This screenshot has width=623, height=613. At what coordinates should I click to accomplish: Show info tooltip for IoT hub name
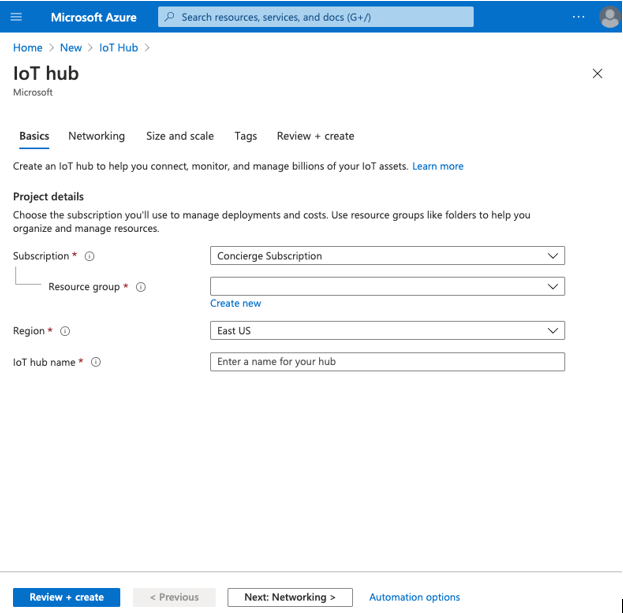(96, 362)
